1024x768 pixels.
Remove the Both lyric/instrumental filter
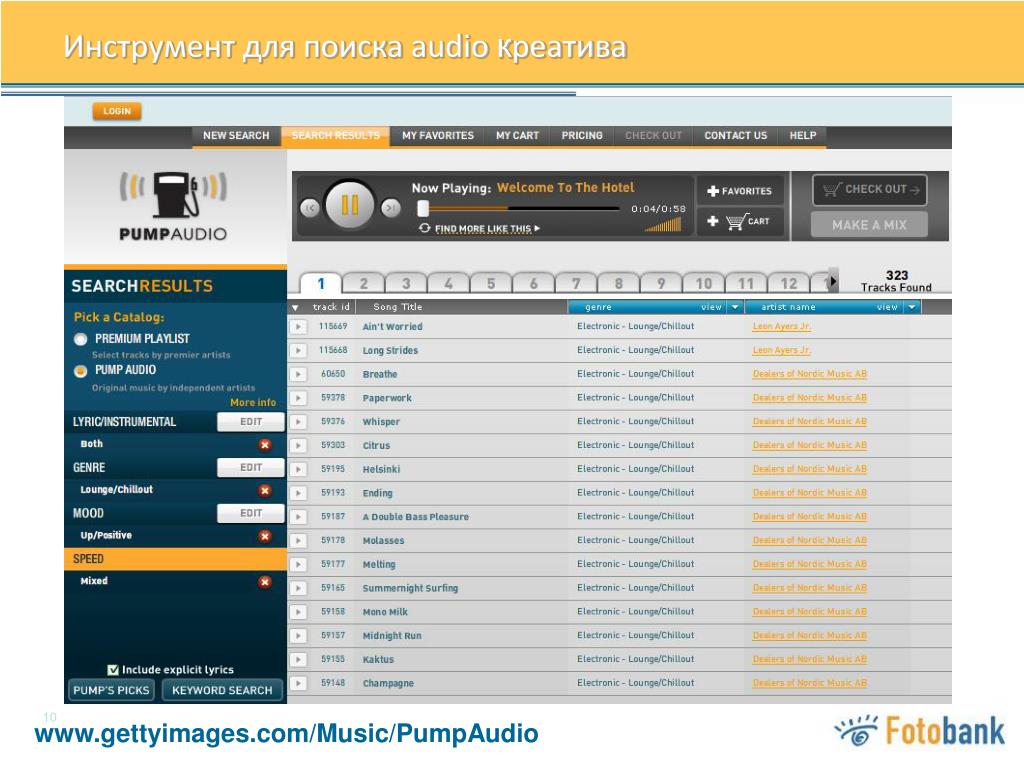click(264, 445)
